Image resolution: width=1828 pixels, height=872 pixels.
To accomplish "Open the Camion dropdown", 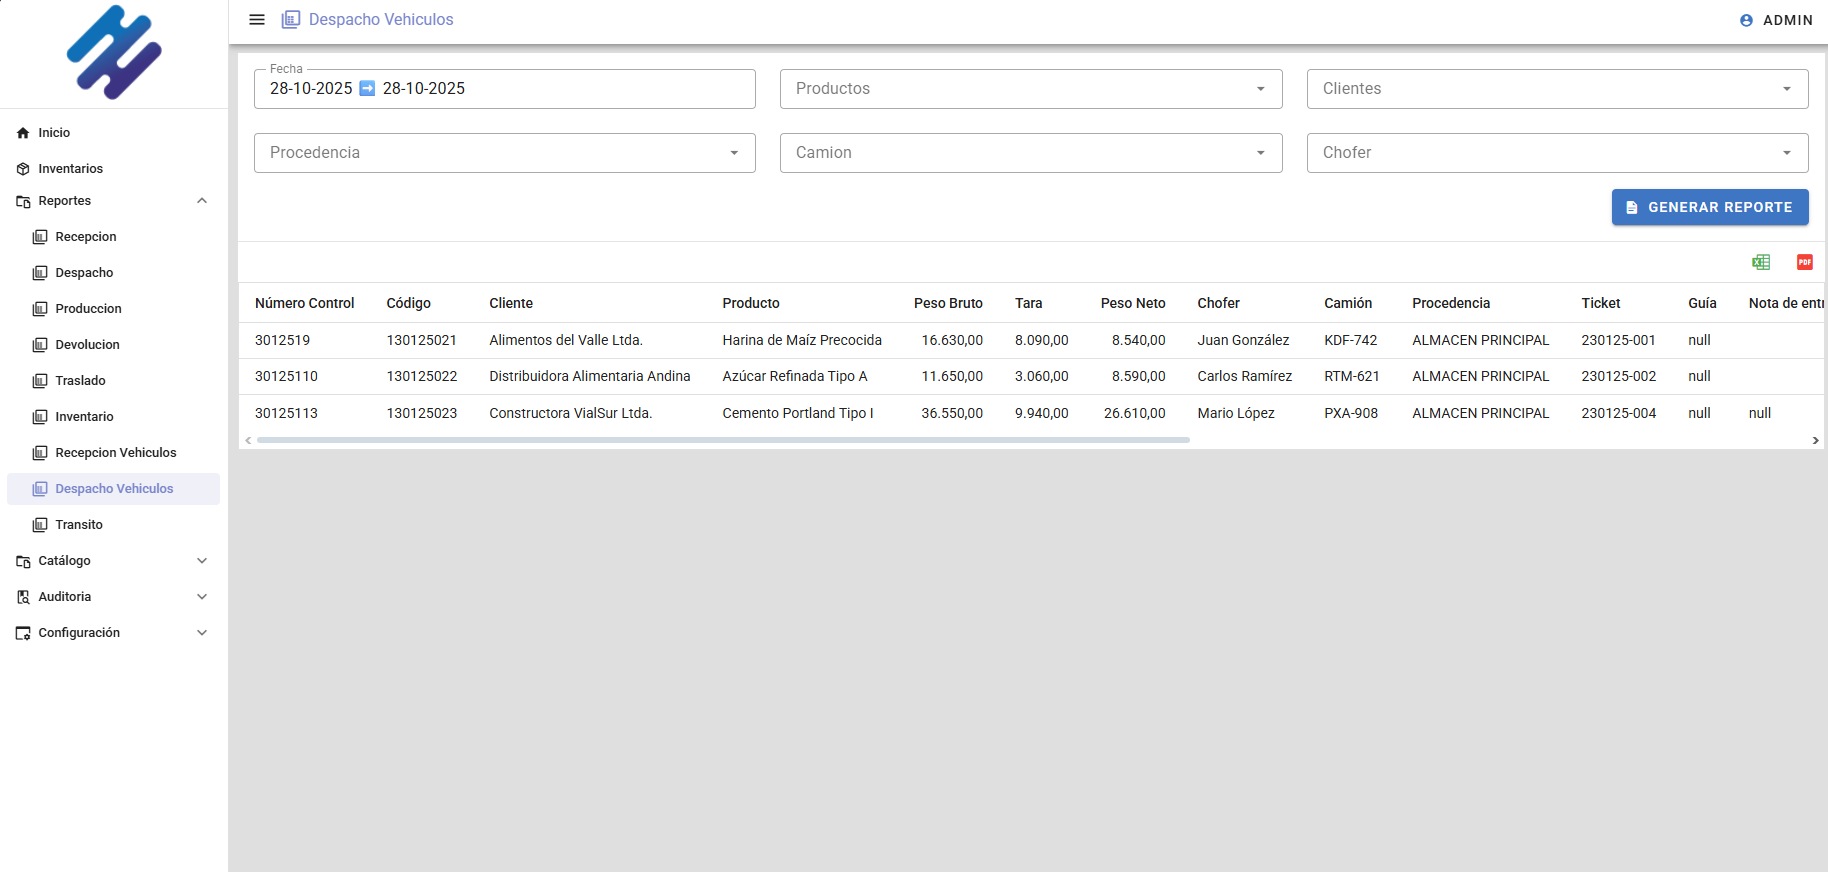I will tap(1030, 153).
